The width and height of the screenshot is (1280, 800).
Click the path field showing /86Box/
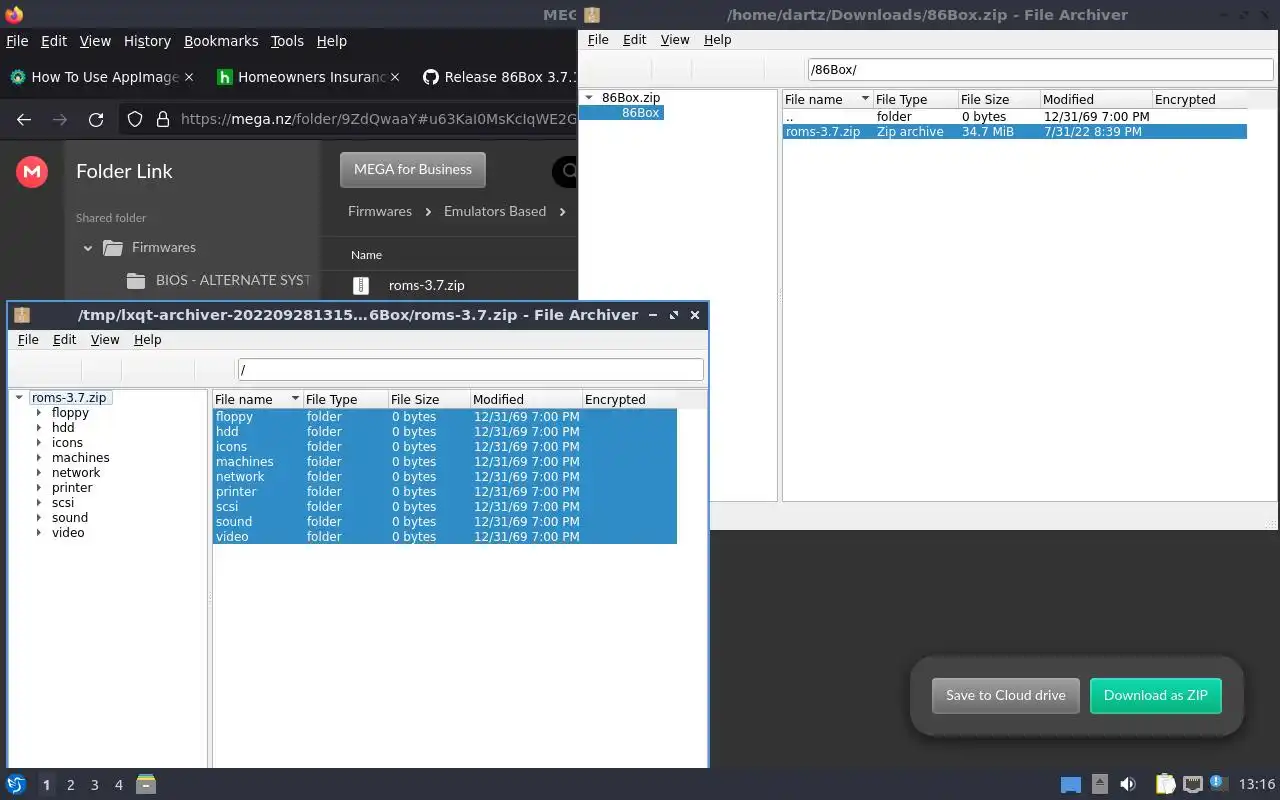tap(1040, 70)
